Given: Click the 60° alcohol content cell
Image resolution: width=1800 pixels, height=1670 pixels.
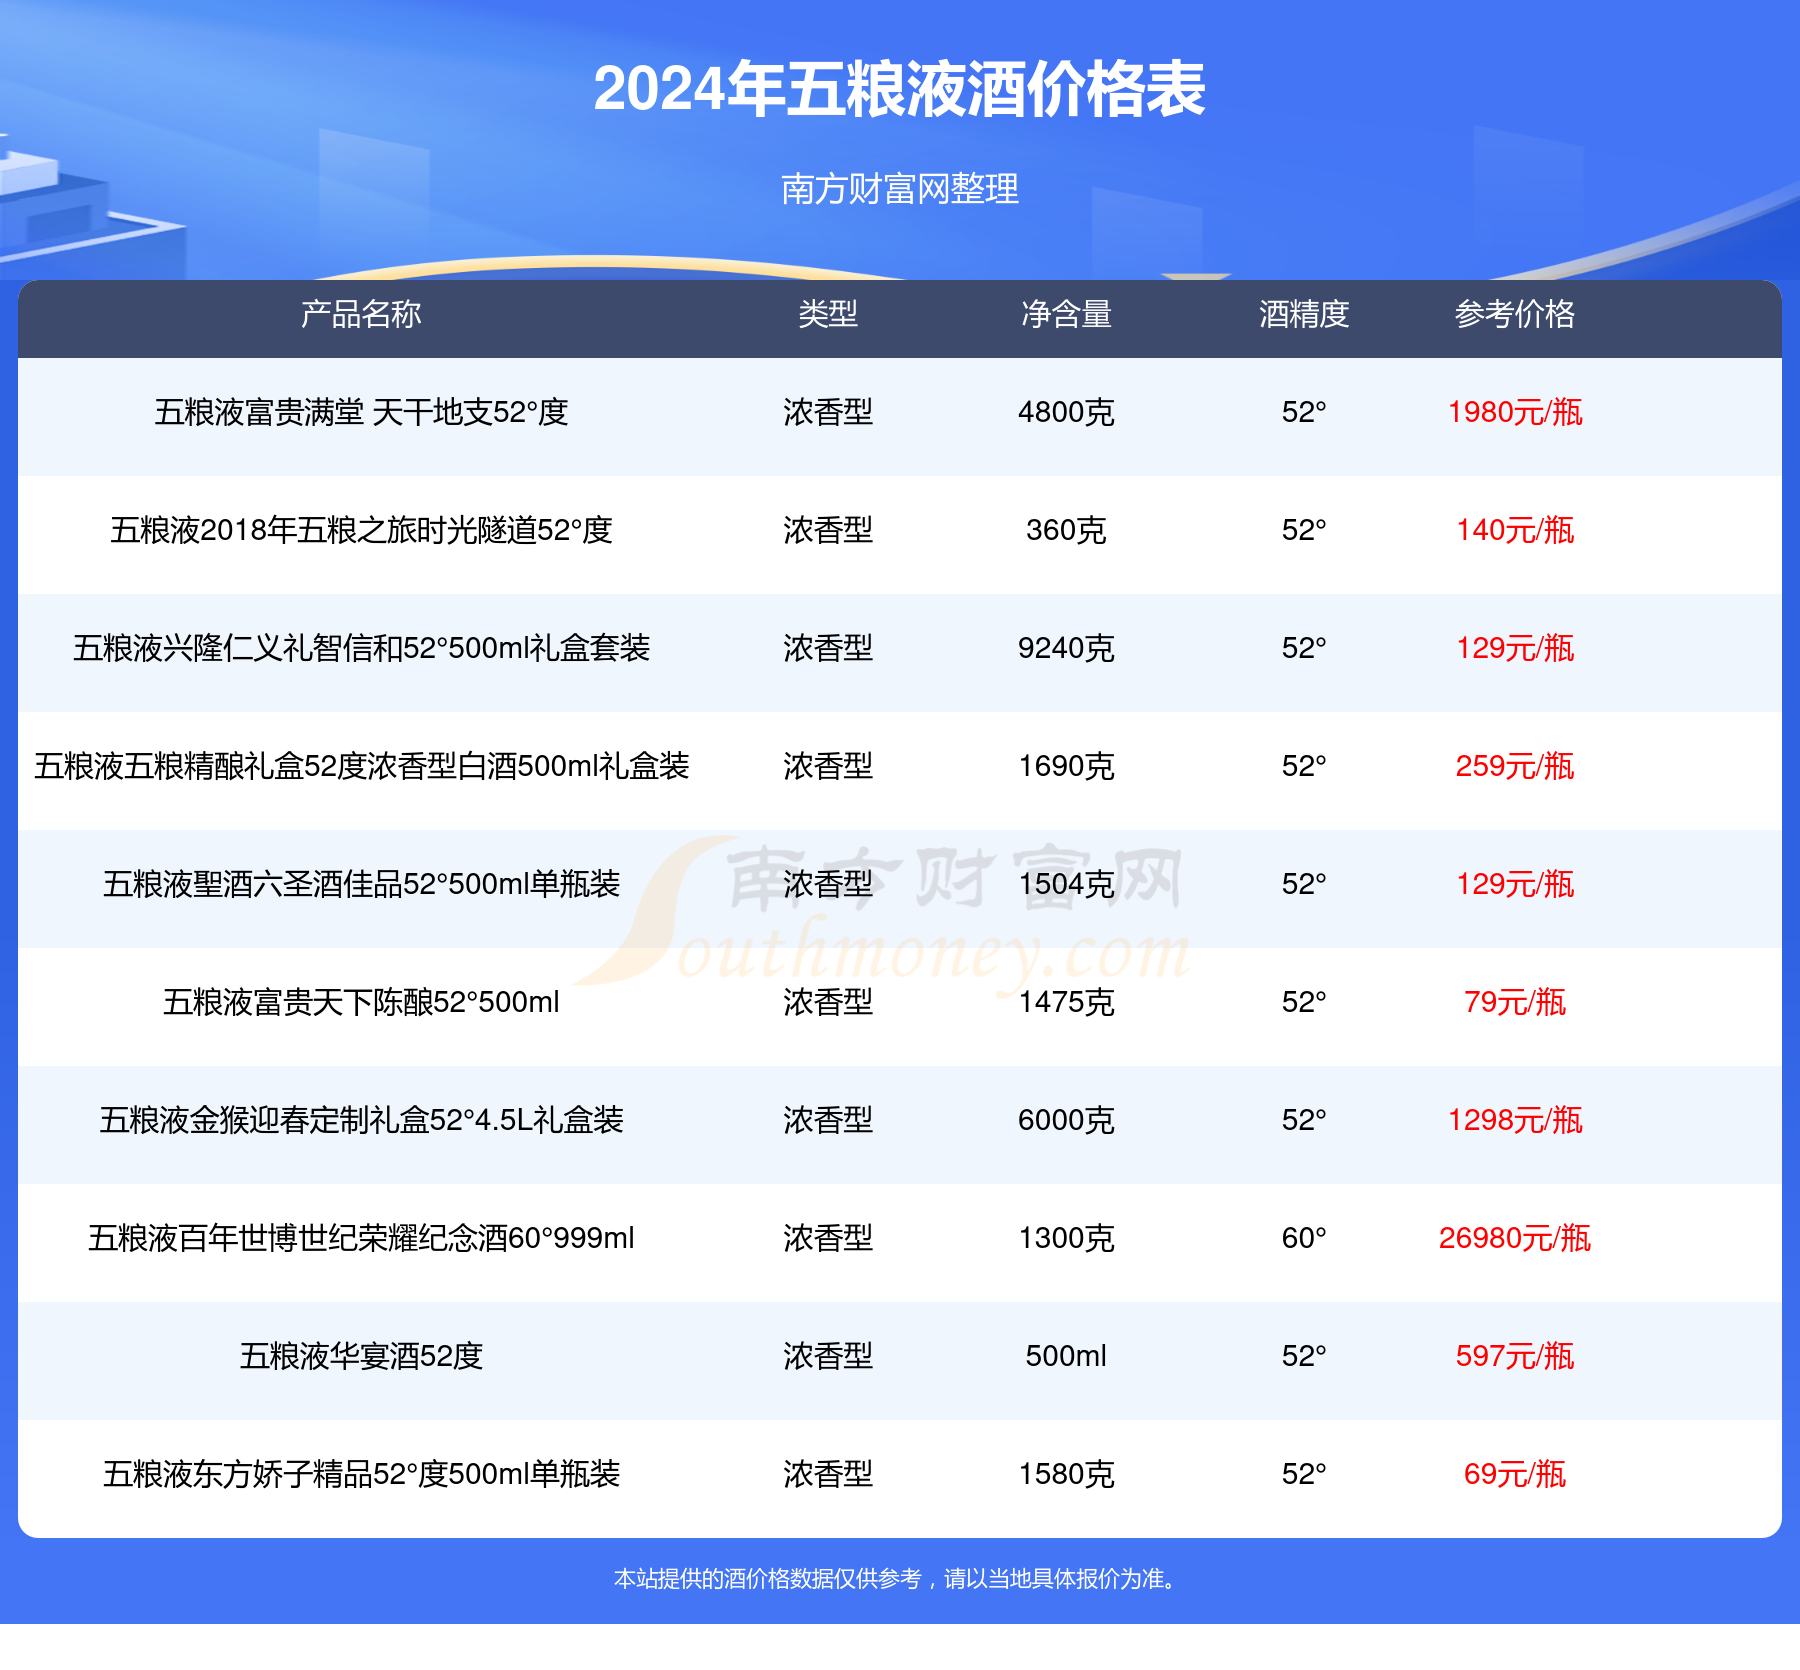Looking at the screenshot, I should pyautogui.click(x=1304, y=1238).
